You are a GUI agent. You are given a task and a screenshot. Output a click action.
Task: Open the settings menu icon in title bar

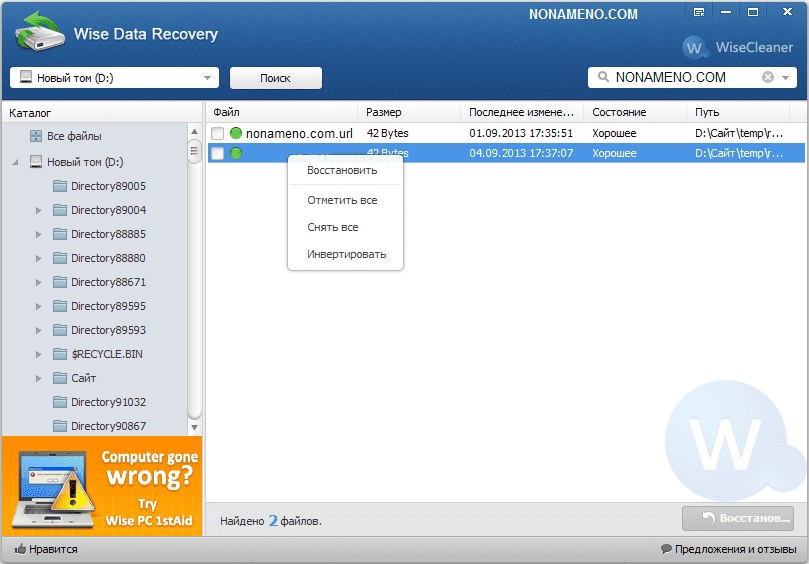coord(699,12)
